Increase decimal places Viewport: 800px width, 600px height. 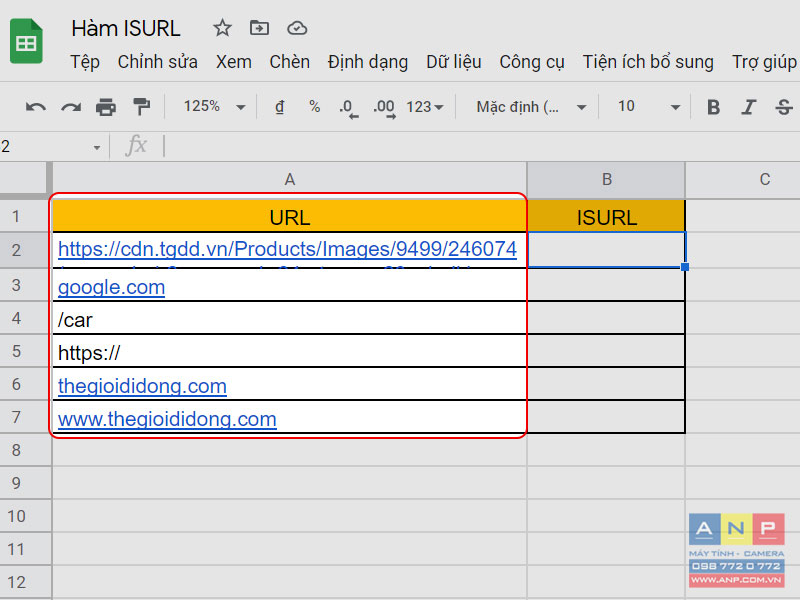[x=384, y=108]
